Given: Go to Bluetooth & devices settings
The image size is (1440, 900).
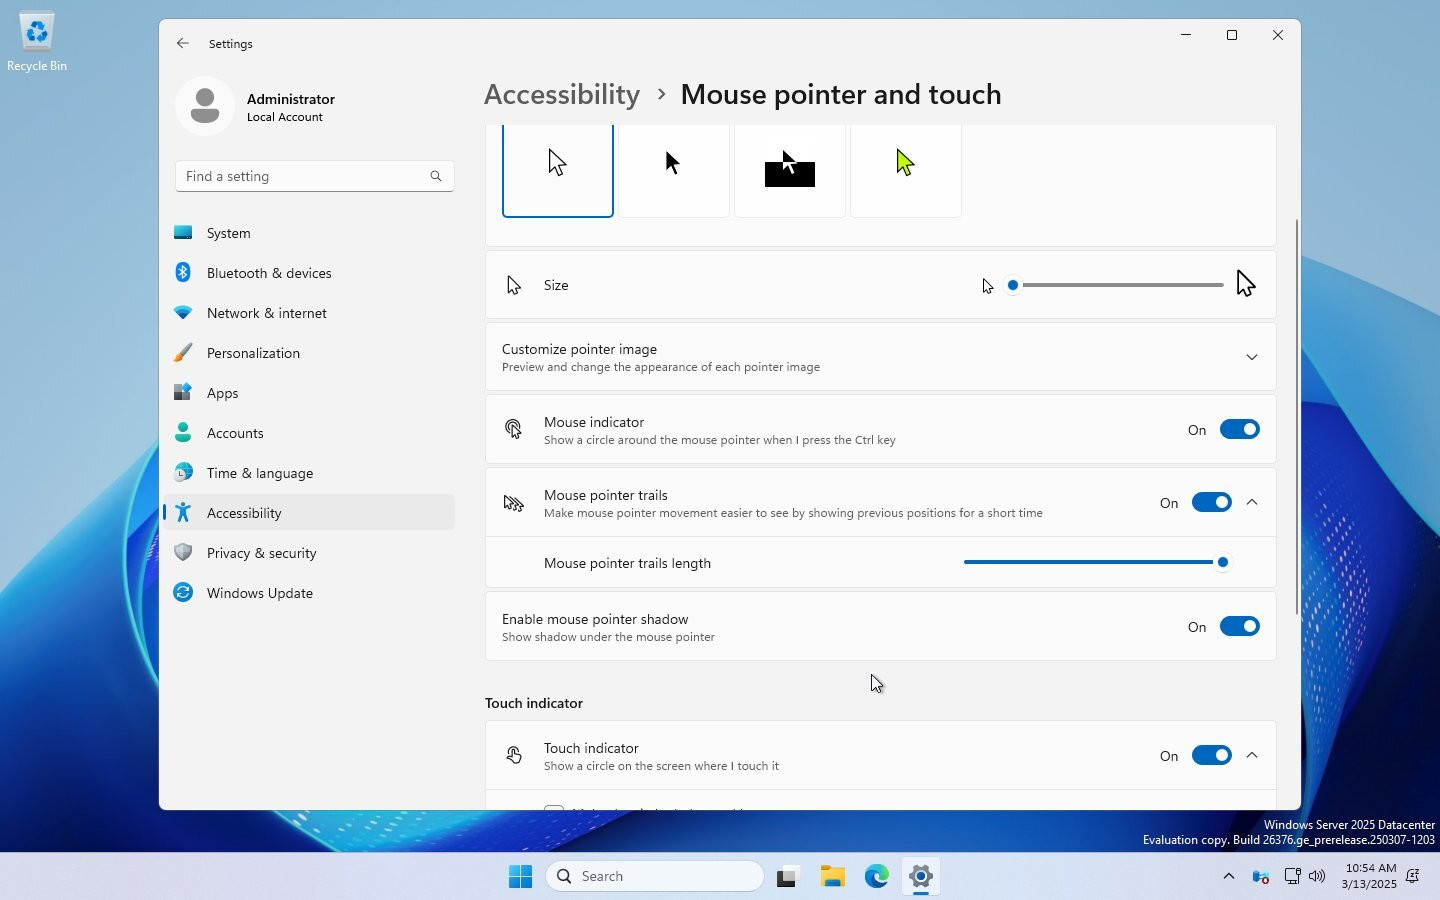Looking at the screenshot, I should point(268,273).
